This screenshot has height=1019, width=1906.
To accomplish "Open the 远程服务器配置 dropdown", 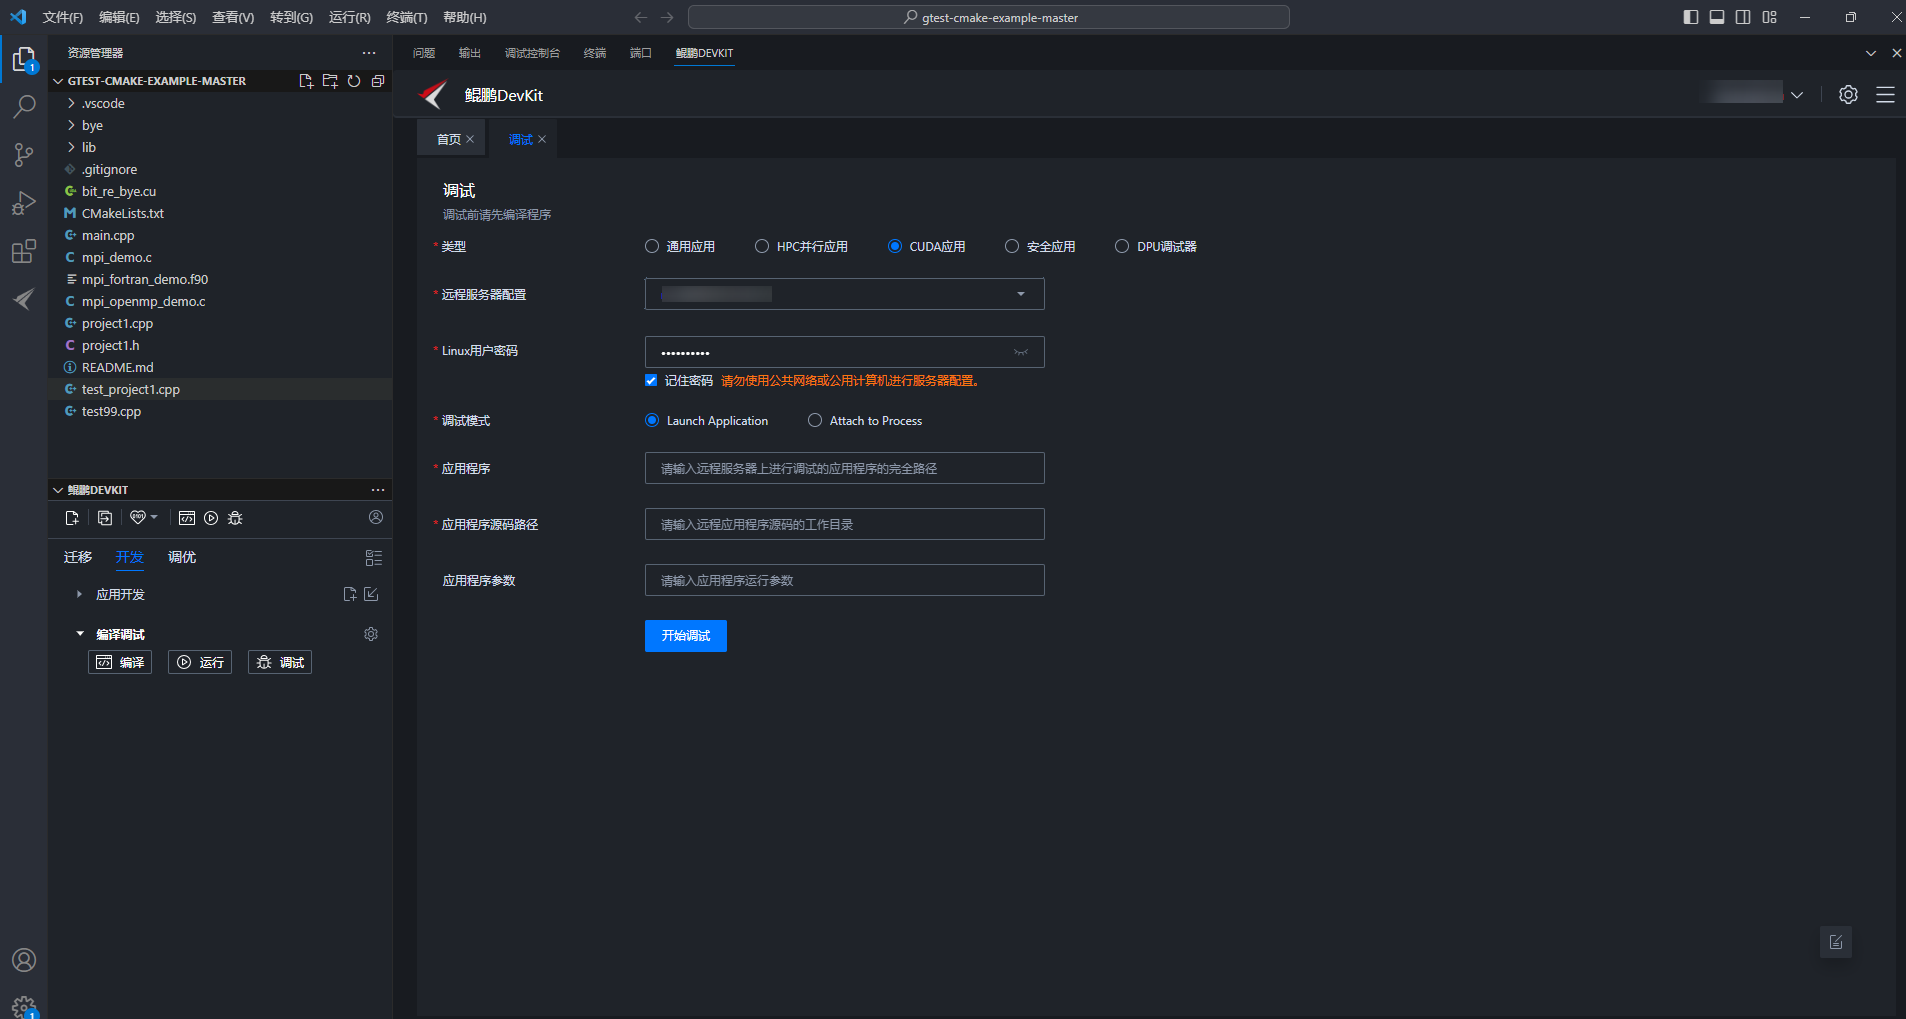I will tap(845, 294).
